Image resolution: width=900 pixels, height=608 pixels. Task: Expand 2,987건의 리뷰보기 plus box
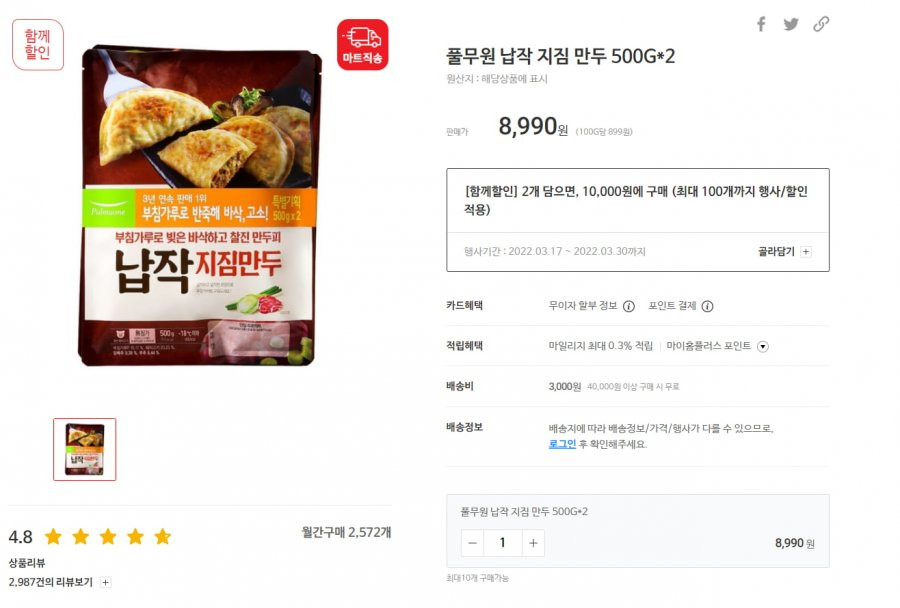pos(106,582)
